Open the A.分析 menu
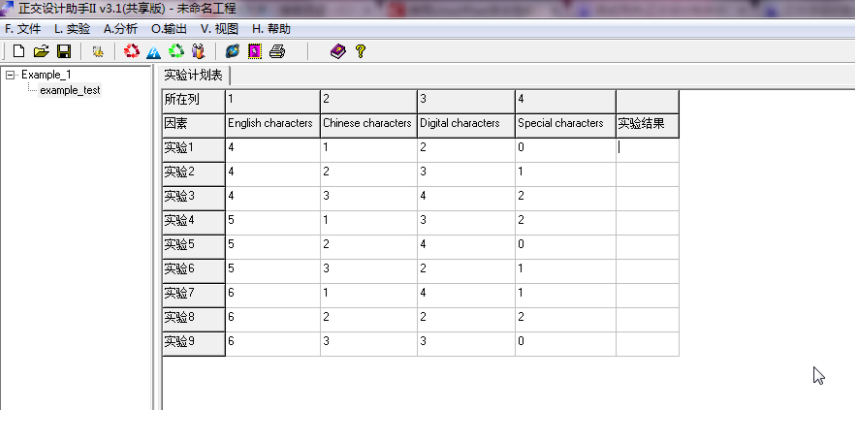 coord(121,29)
